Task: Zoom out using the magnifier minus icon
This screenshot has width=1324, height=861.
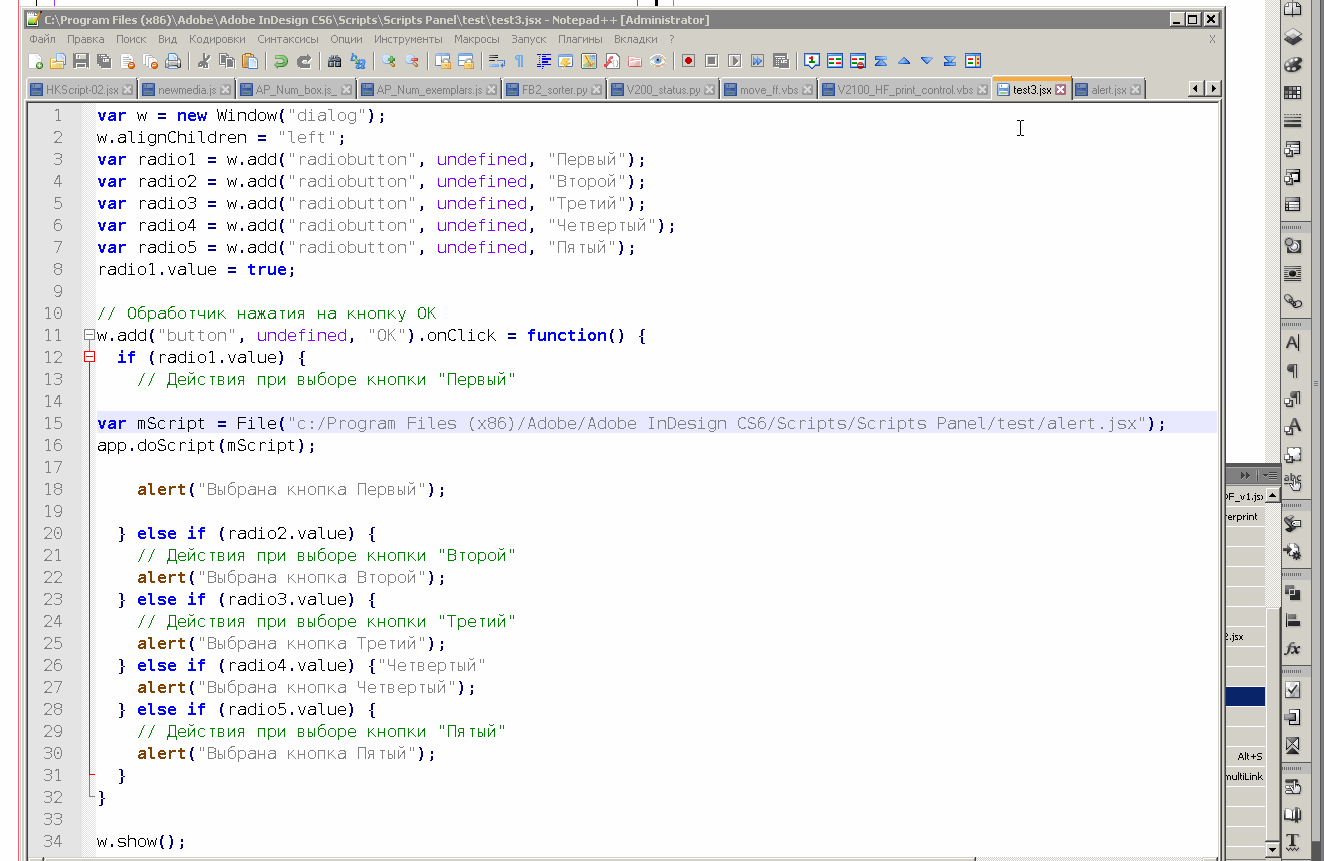Action: 412,61
